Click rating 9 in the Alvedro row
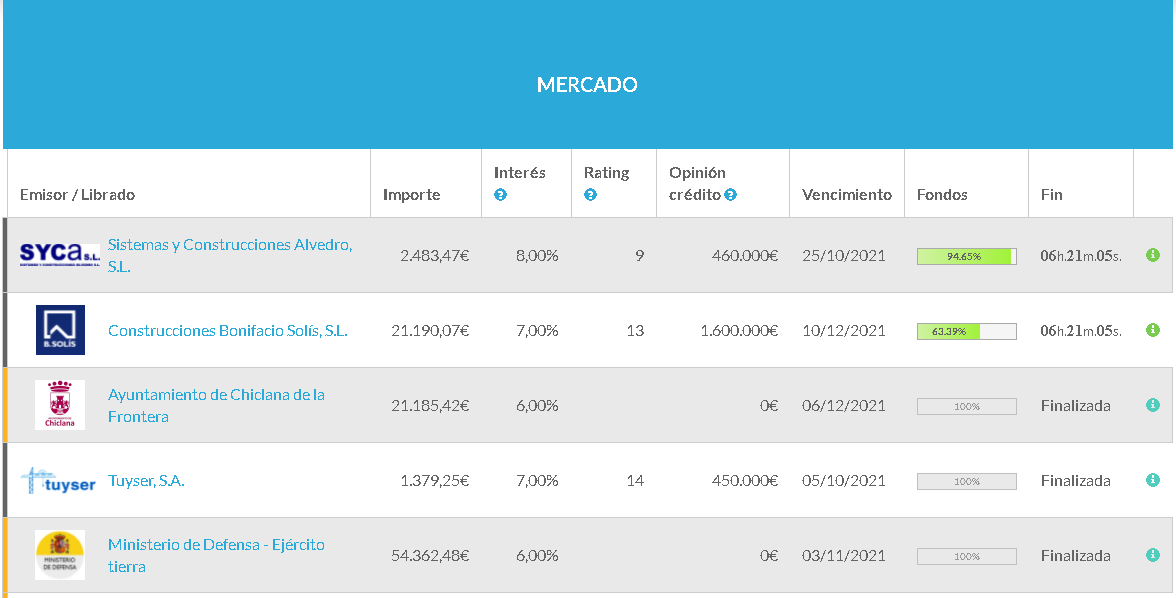Viewport: 1176px width, 598px height. pyautogui.click(x=640, y=256)
